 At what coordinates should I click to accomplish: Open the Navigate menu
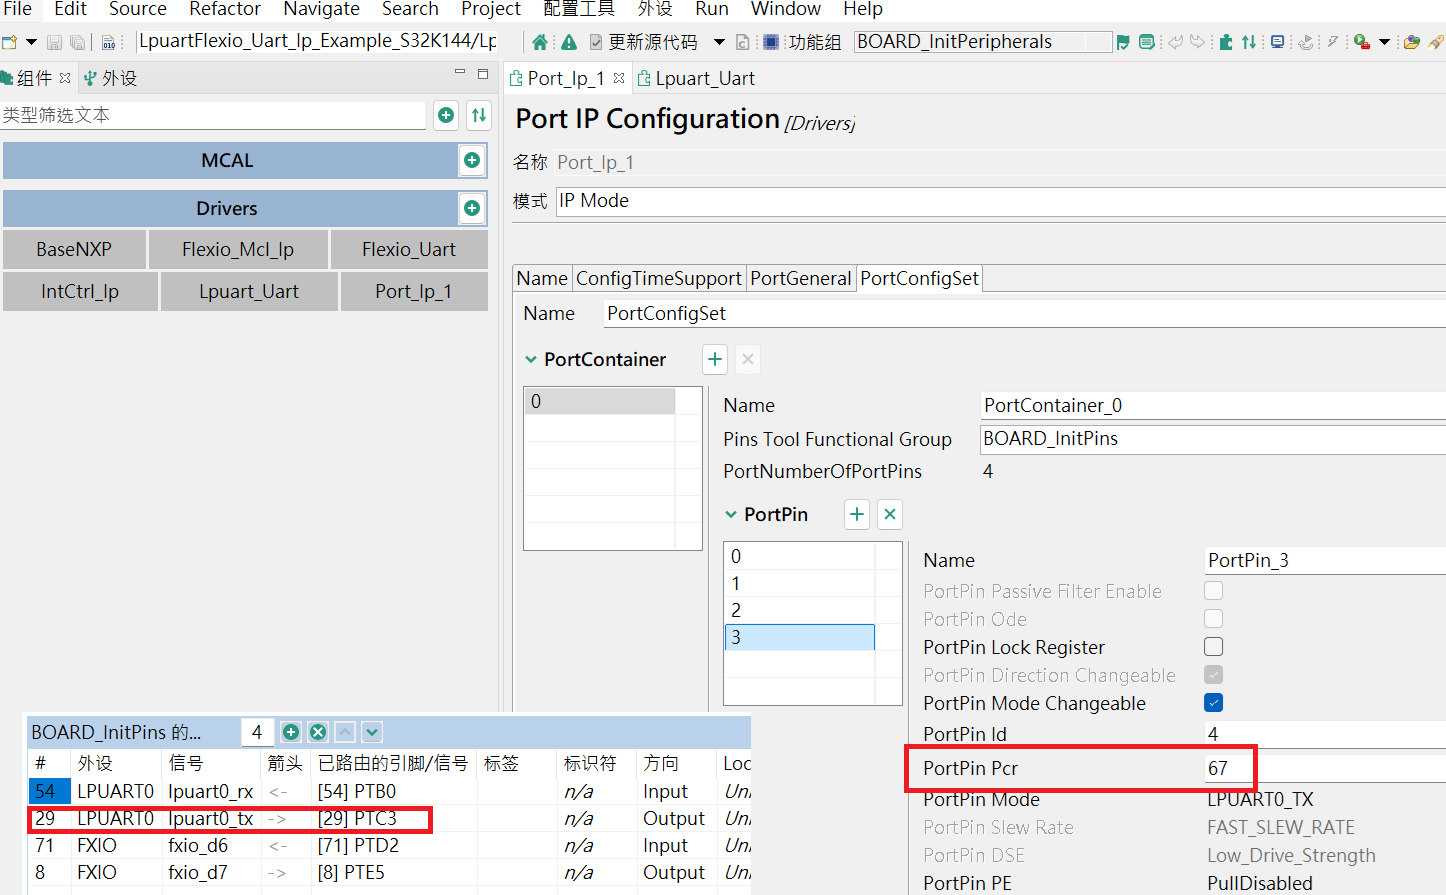(321, 9)
